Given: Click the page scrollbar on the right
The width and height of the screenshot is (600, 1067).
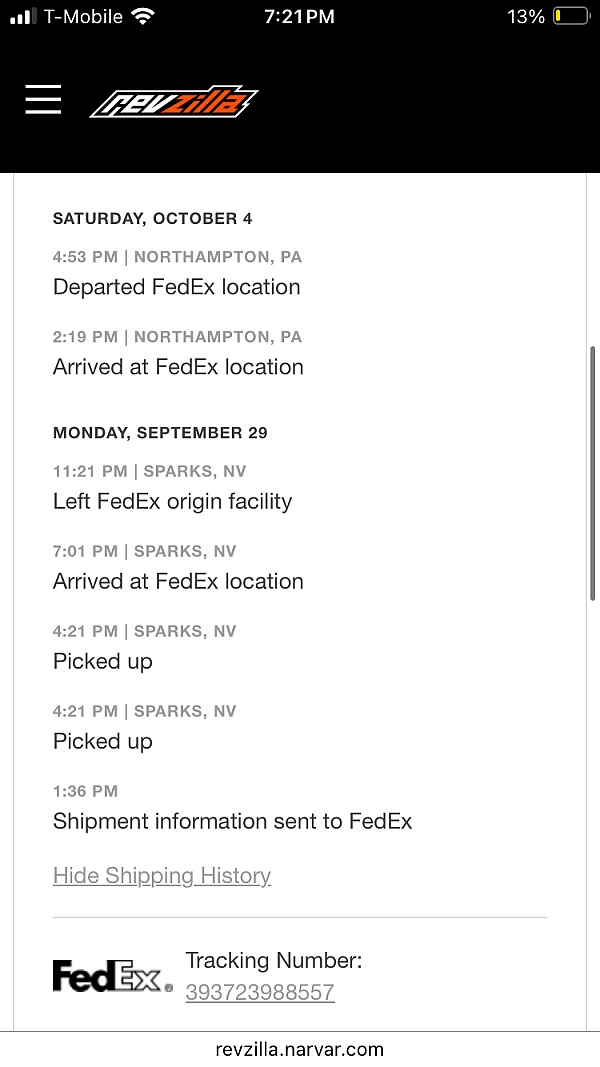Looking at the screenshot, I should pyautogui.click(x=593, y=472).
